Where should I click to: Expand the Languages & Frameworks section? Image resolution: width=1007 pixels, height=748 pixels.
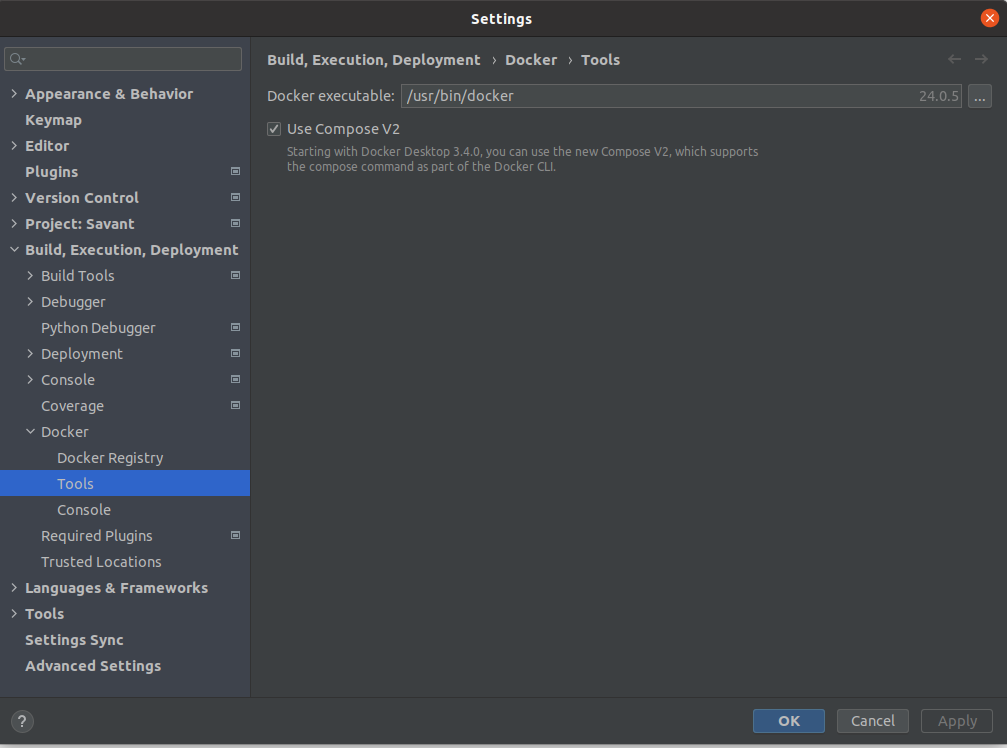[x=13, y=588]
